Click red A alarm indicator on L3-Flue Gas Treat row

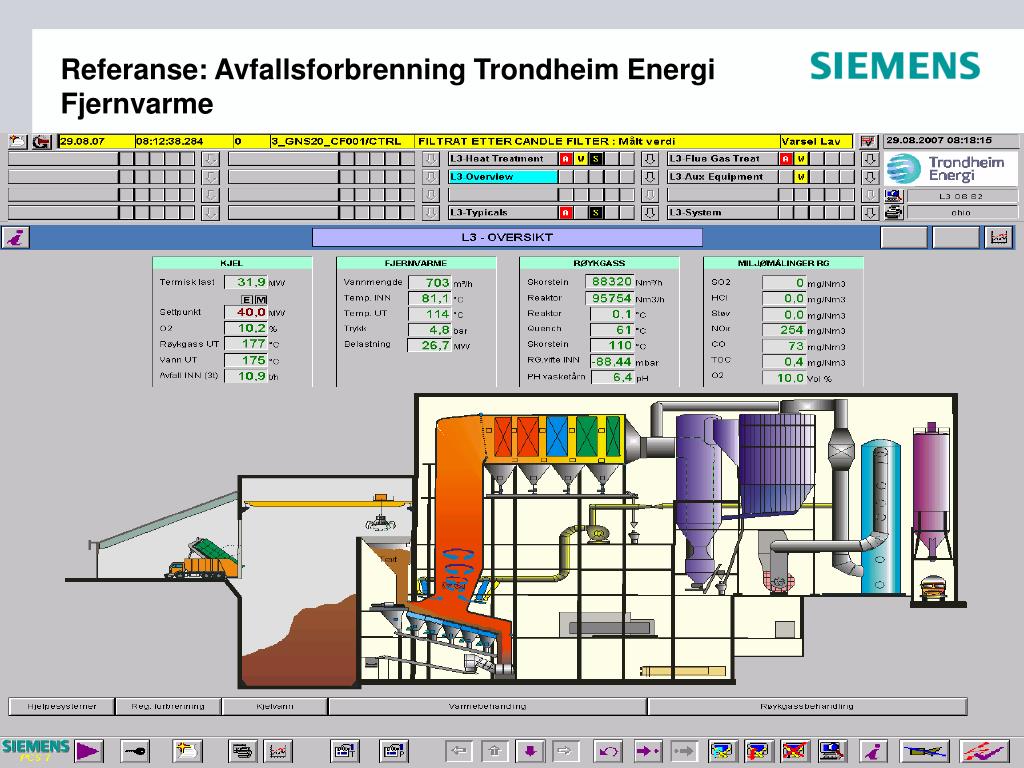(x=786, y=159)
